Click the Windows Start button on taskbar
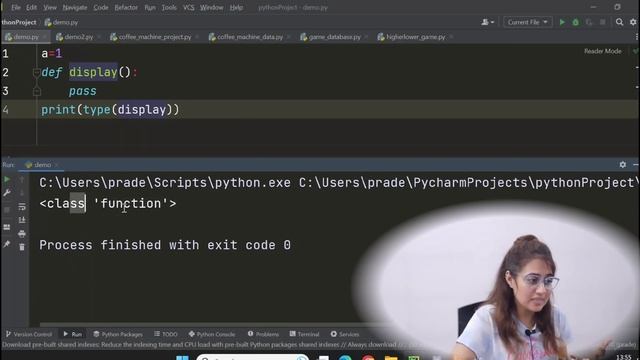 [182, 358]
